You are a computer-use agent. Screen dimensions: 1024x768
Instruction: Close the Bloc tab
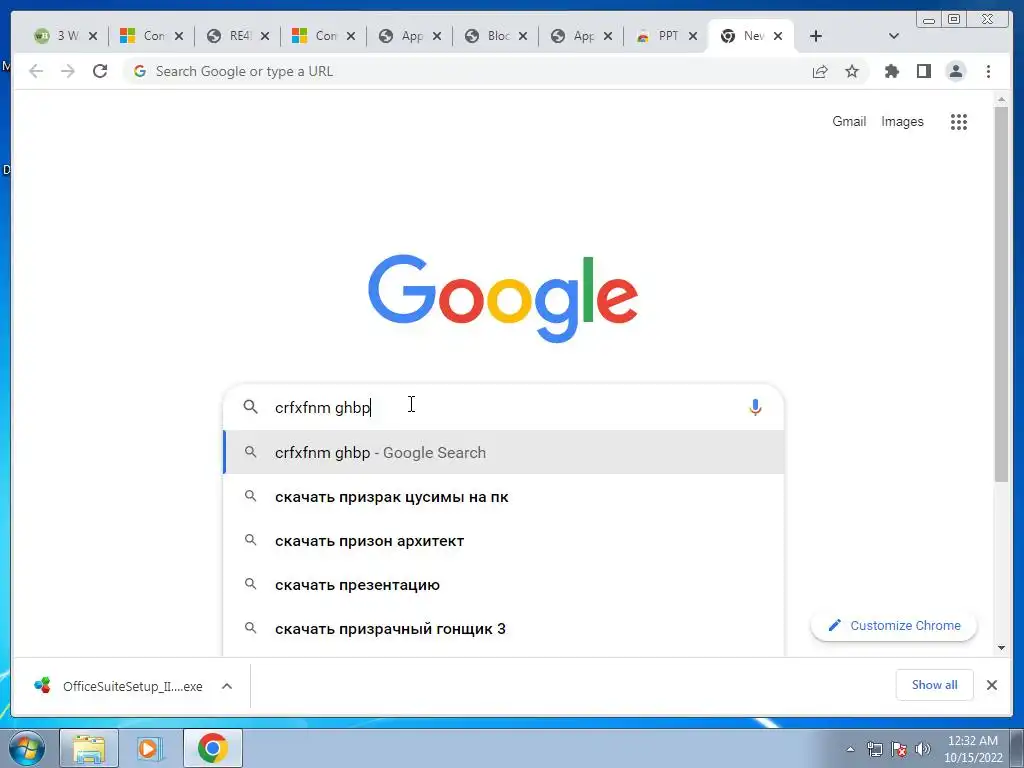[x=522, y=36]
